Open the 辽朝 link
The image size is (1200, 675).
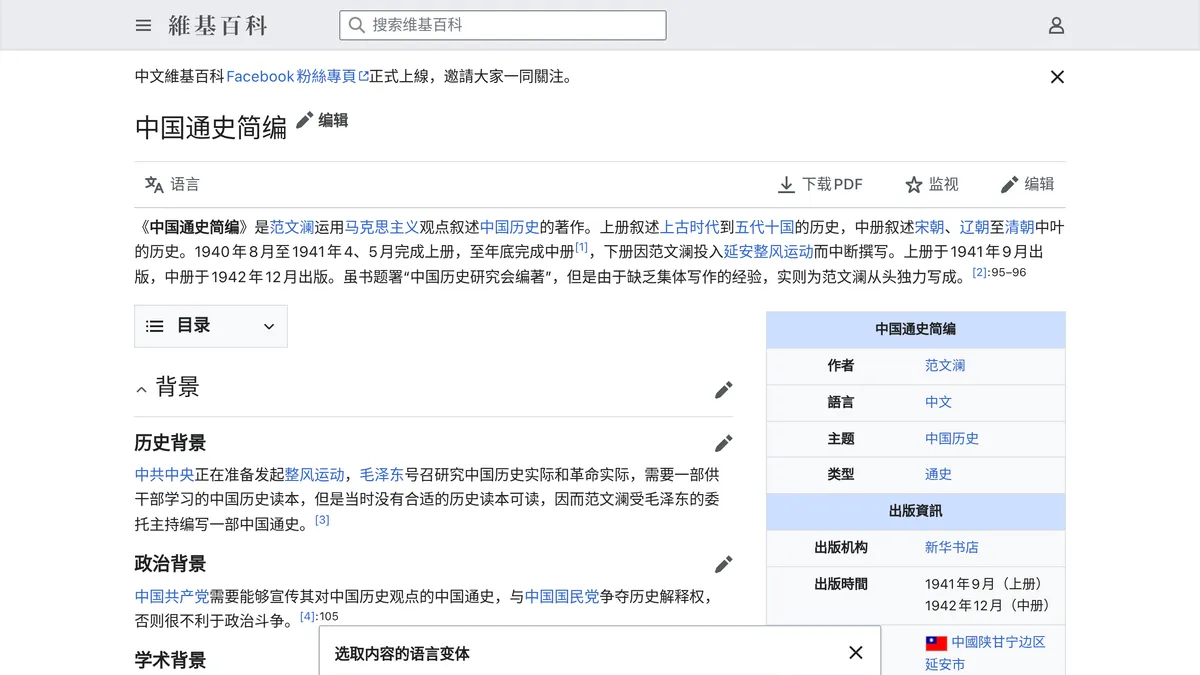pos(975,227)
